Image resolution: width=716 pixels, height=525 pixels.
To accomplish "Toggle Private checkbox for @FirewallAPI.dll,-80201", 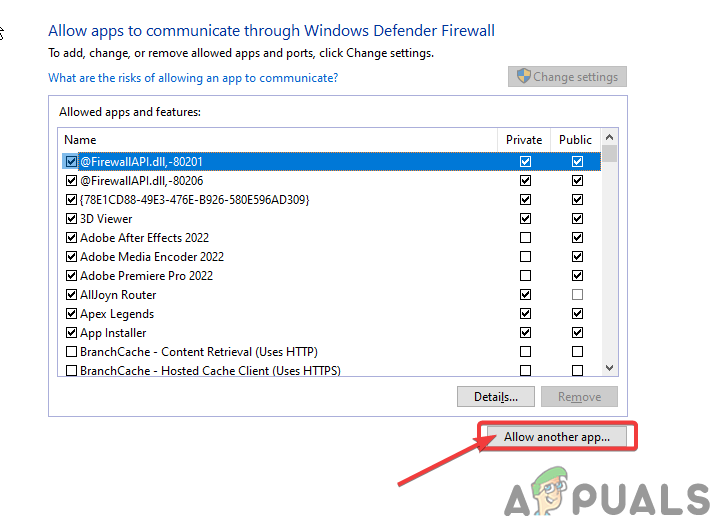I will [x=526, y=162].
